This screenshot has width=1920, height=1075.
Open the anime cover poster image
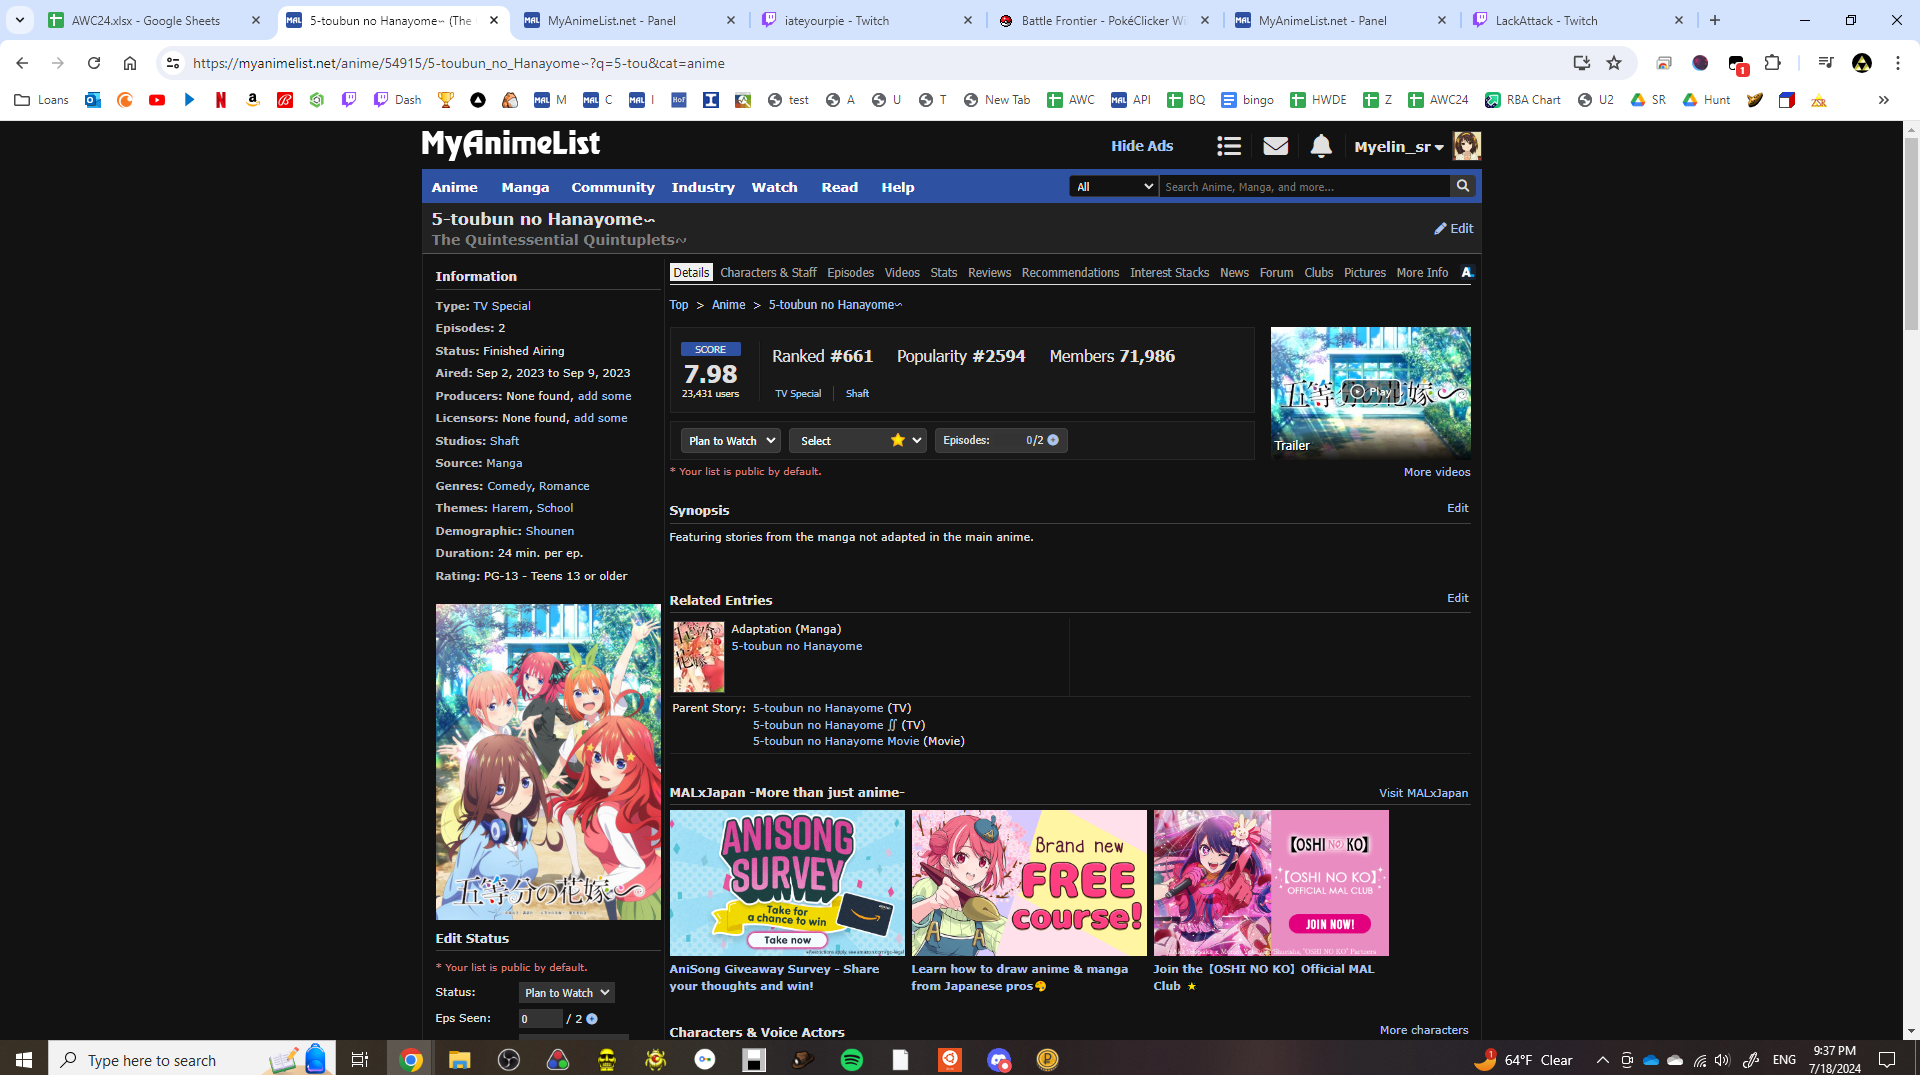pyautogui.click(x=548, y=762)
